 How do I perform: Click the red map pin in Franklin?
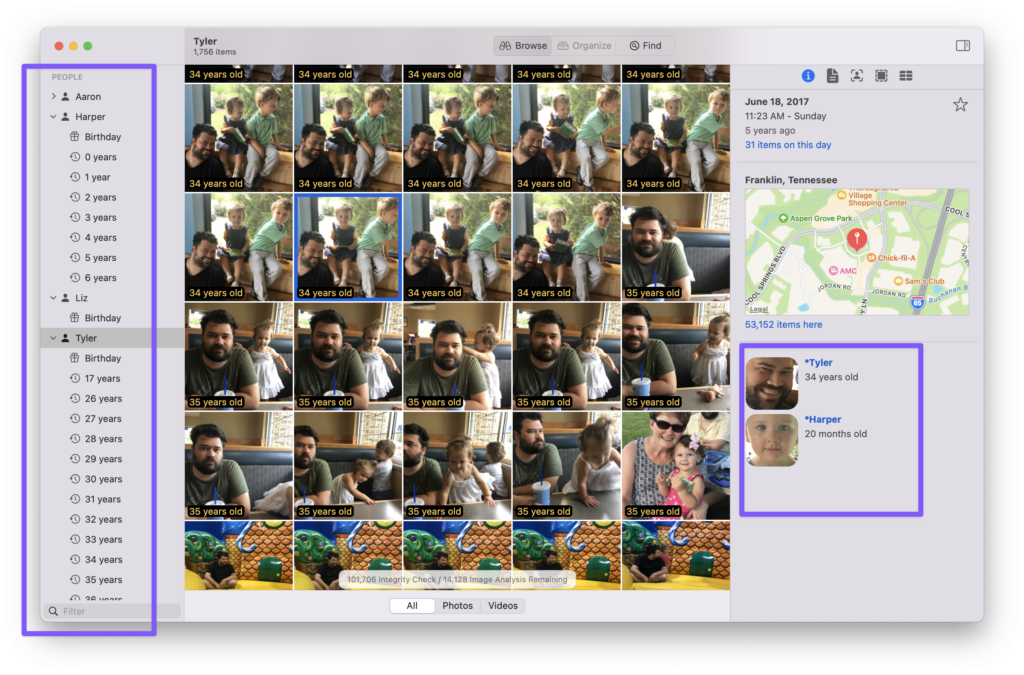pos(857,240)
